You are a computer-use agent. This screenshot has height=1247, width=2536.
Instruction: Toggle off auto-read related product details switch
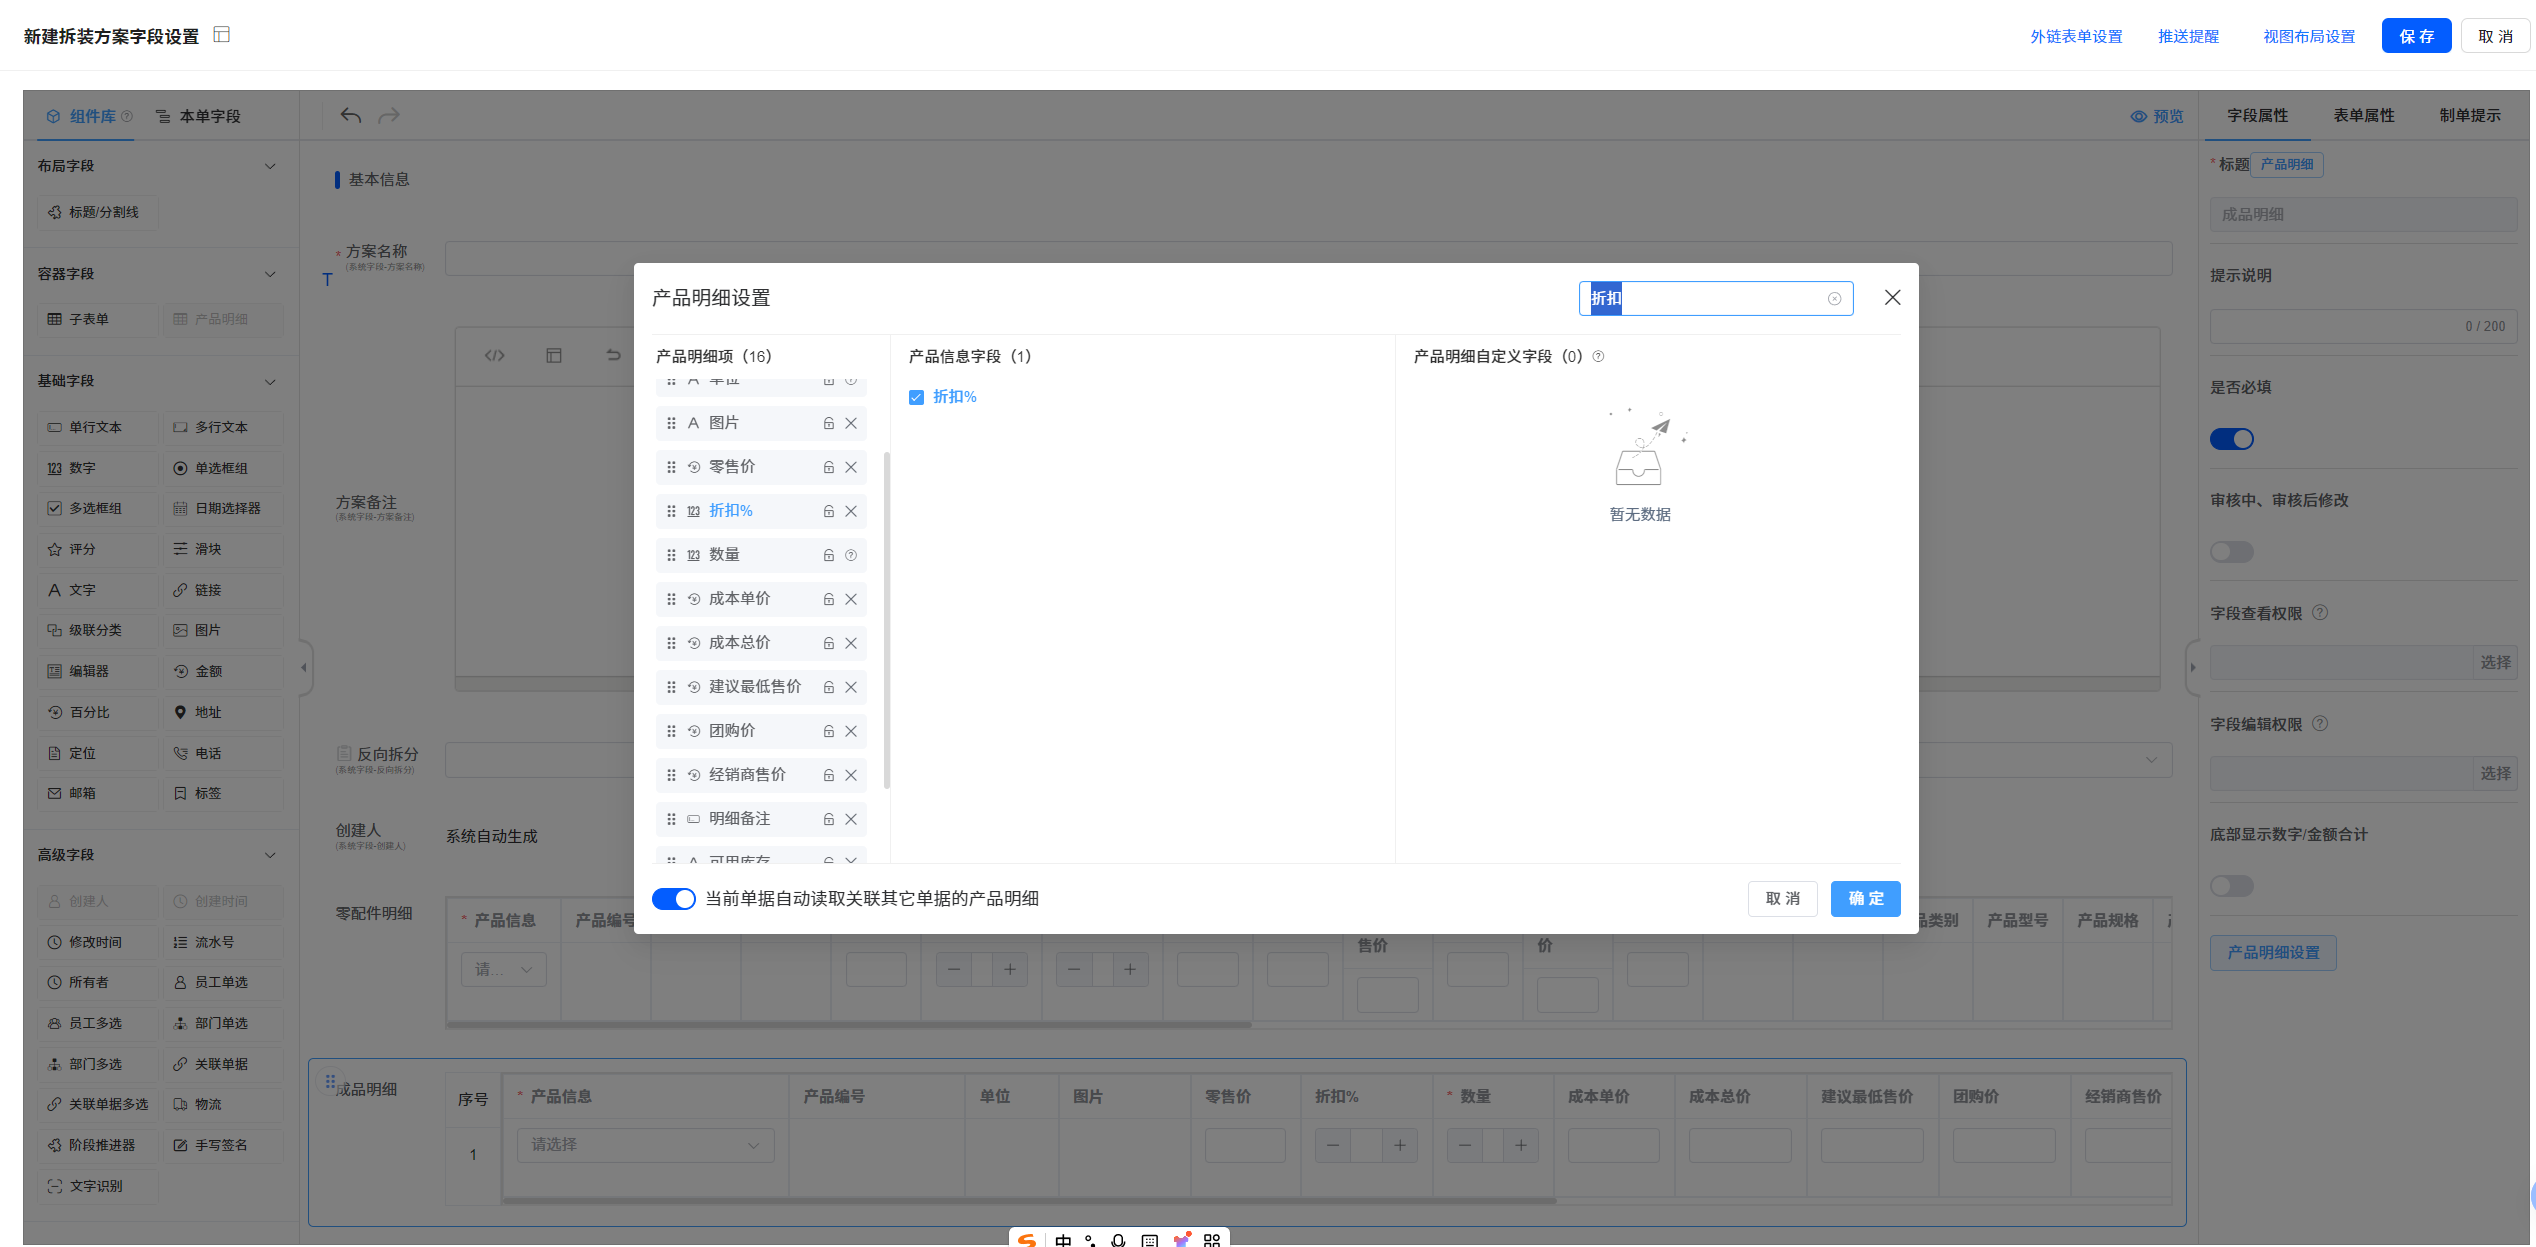click(x=673, y=899)
